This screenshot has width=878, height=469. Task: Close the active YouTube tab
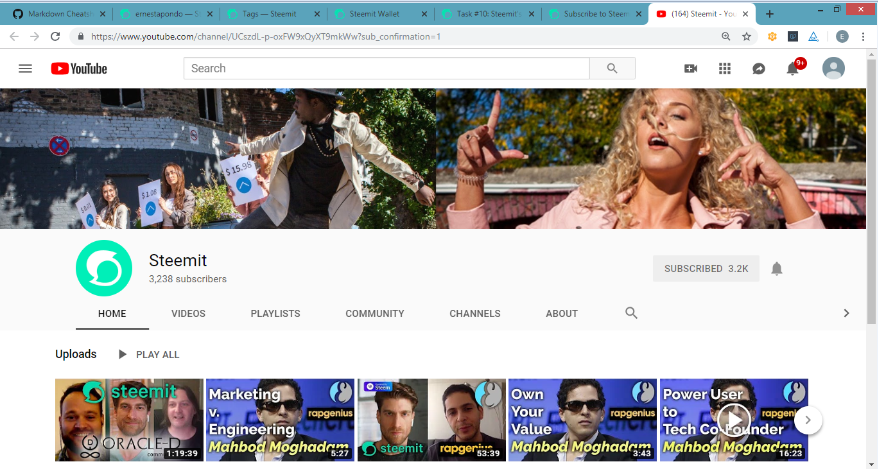click(745, 14)
